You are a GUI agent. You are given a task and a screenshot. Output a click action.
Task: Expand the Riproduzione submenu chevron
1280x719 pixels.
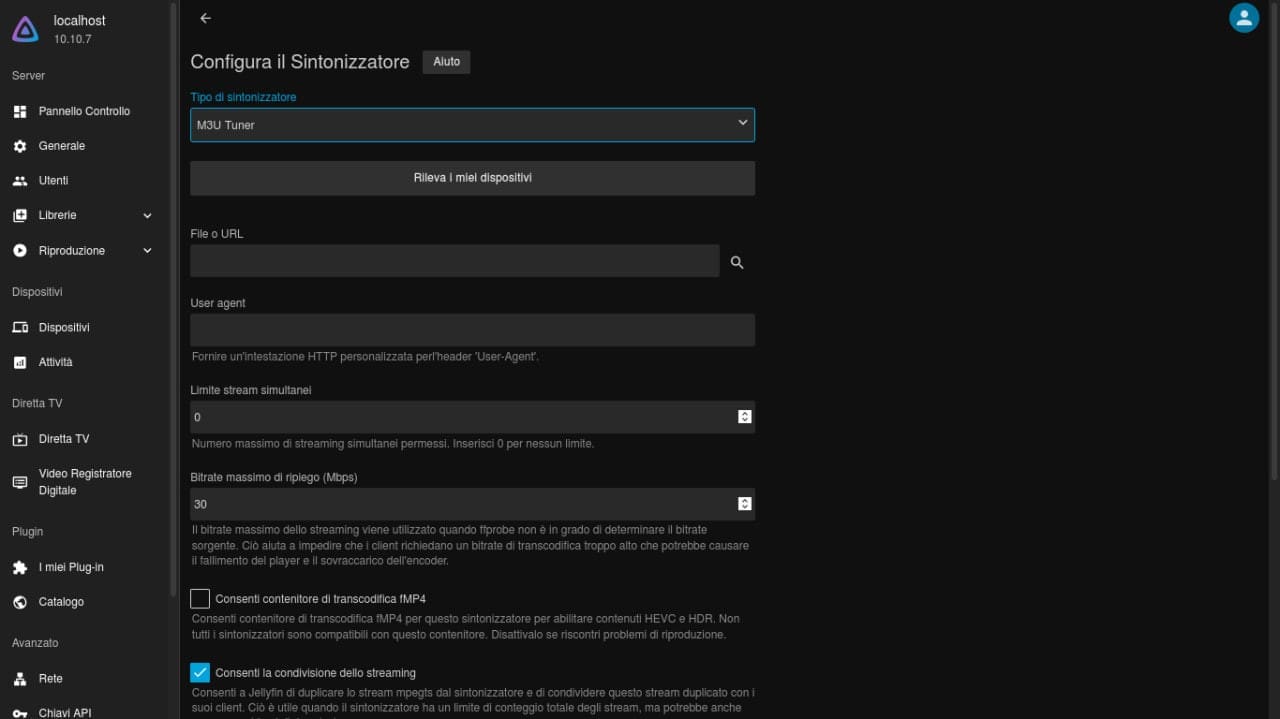point(148,251)
